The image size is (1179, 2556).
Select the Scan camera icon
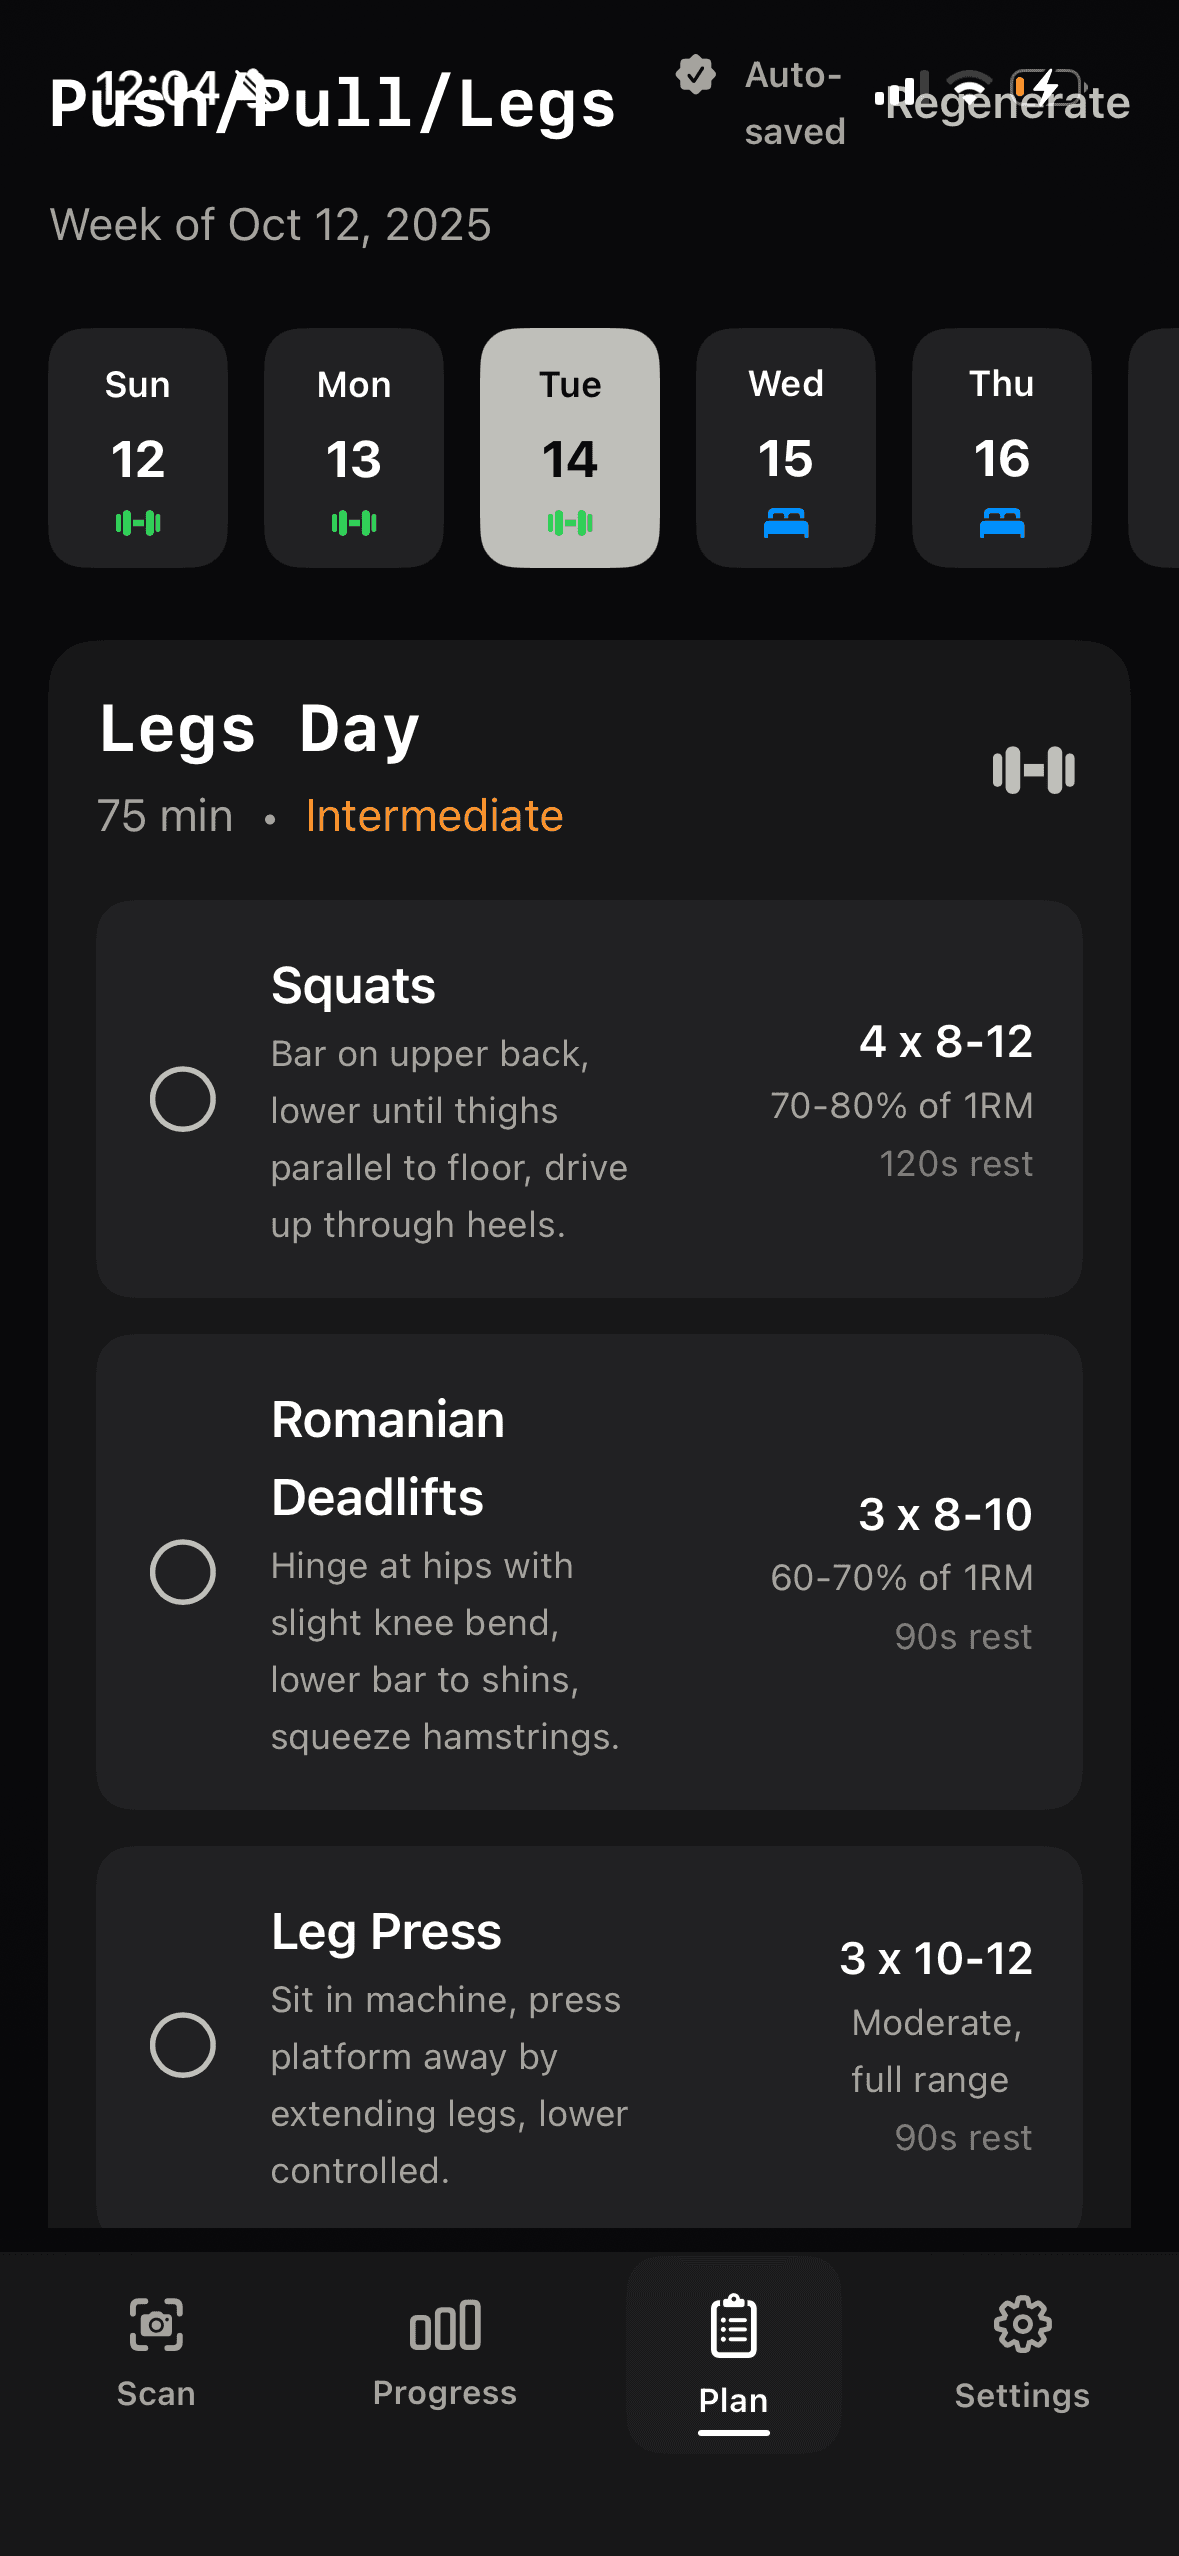(154, 2326)
